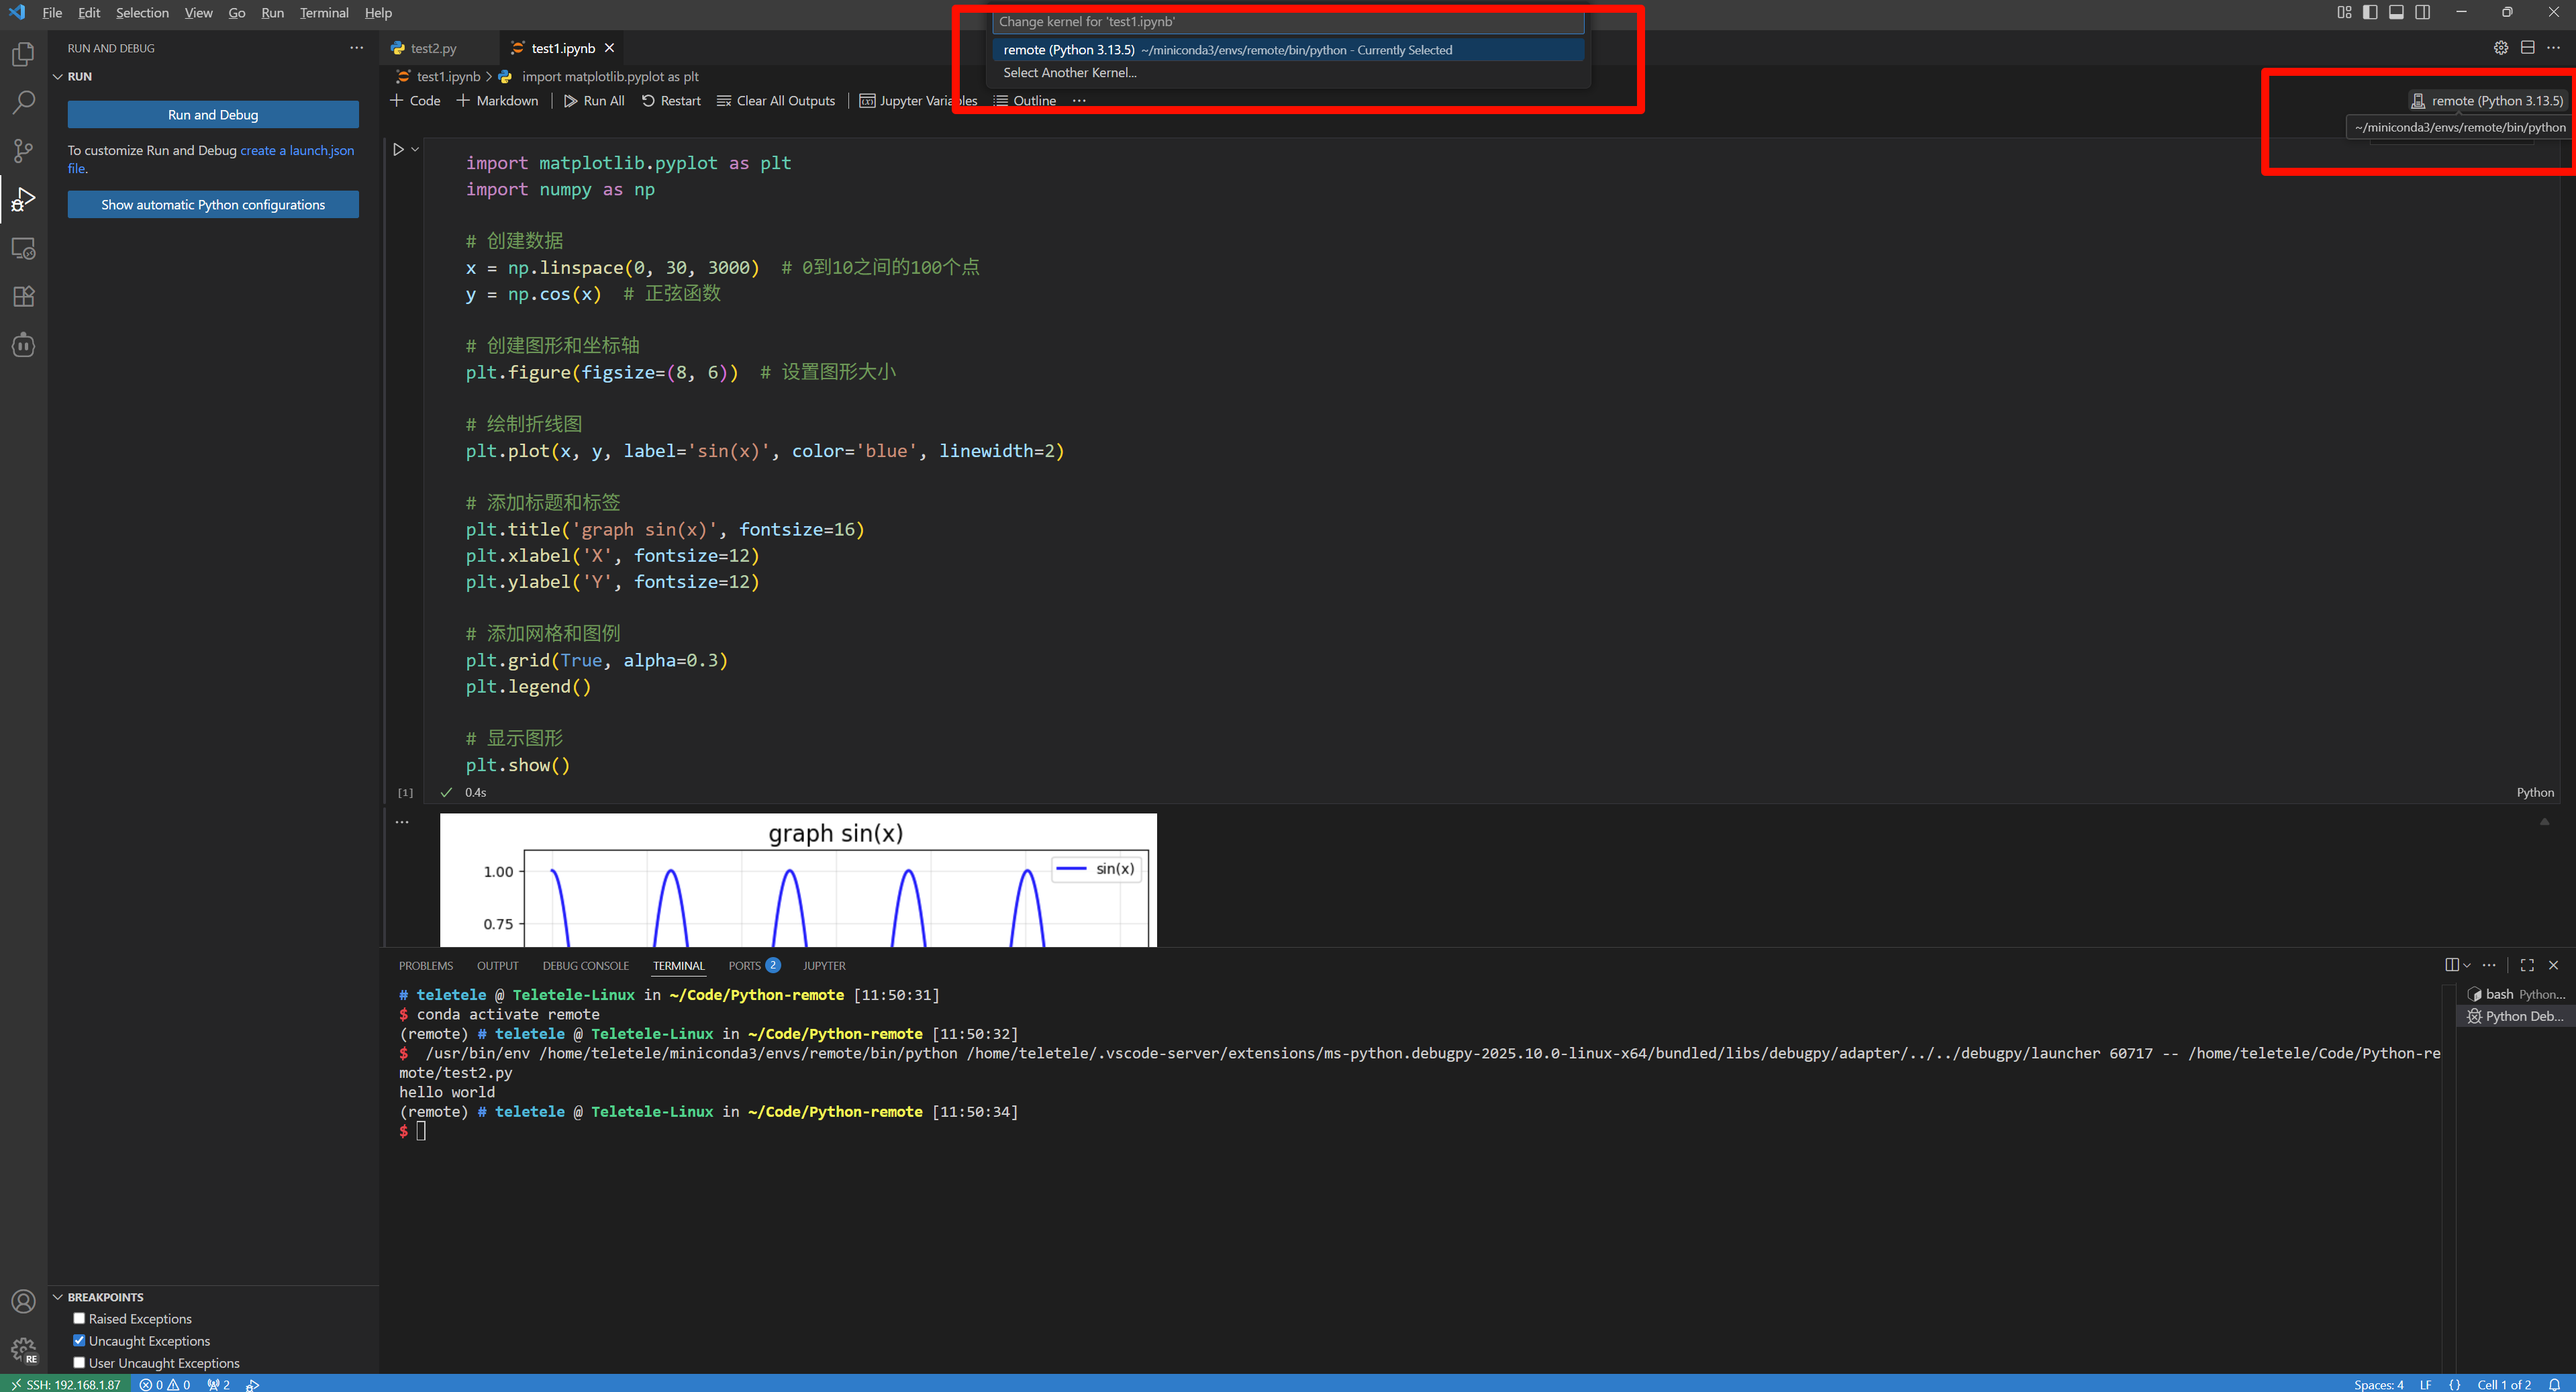Open the split terminal icon

pos(2451,965)
